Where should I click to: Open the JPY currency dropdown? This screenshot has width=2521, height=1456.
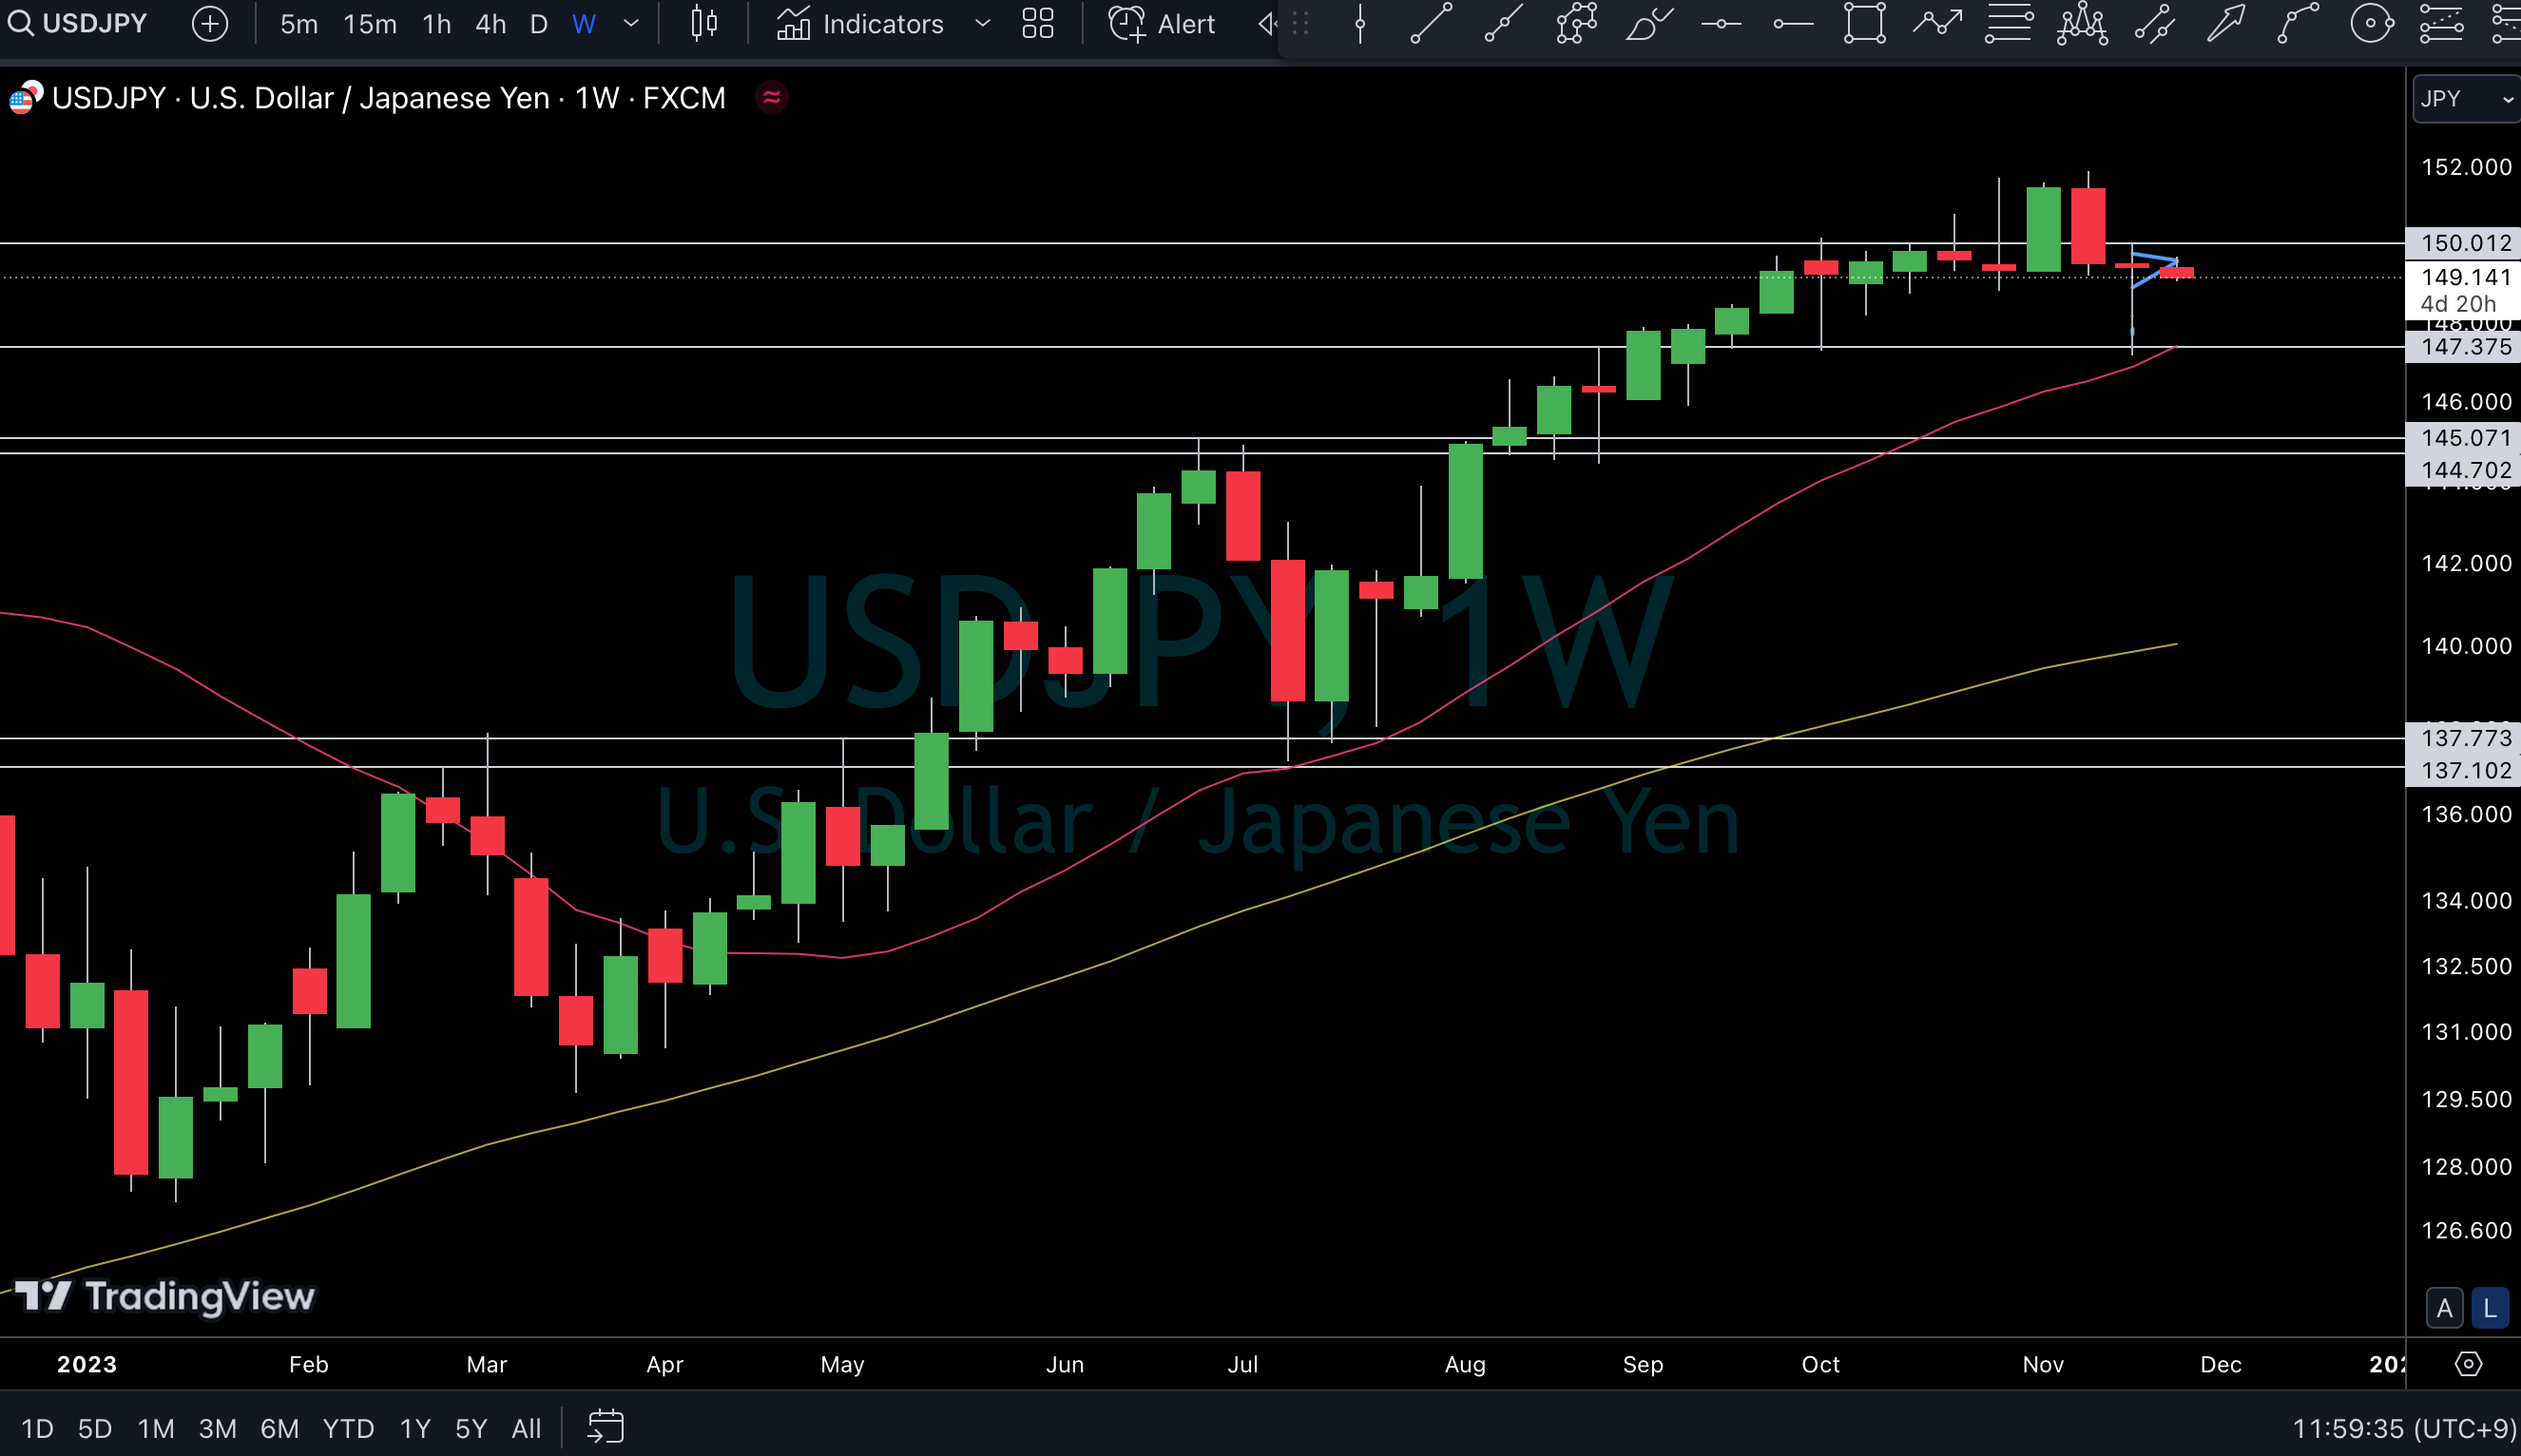coord(2464,99)
